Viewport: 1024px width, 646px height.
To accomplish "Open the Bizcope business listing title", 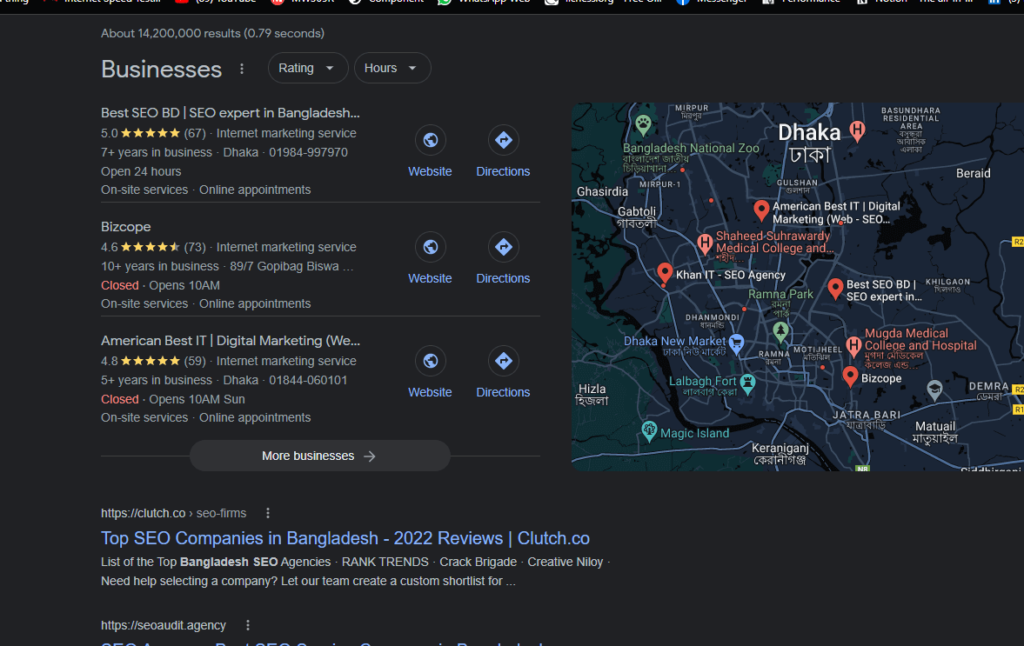I will (x=125, y=227).
